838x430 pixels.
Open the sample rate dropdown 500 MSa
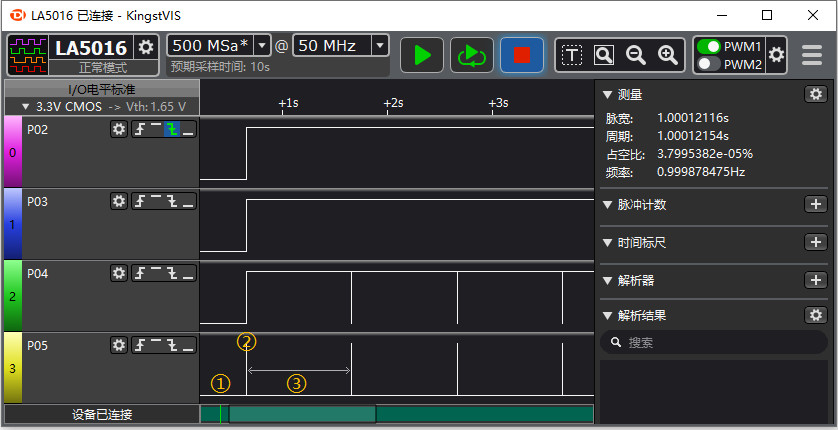coord(263,45)
